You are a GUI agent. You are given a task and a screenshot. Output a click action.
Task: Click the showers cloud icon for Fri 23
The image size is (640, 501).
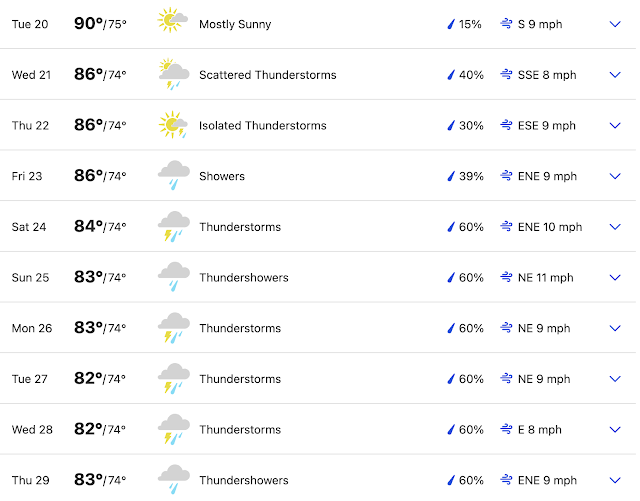(x=173, y=176)
